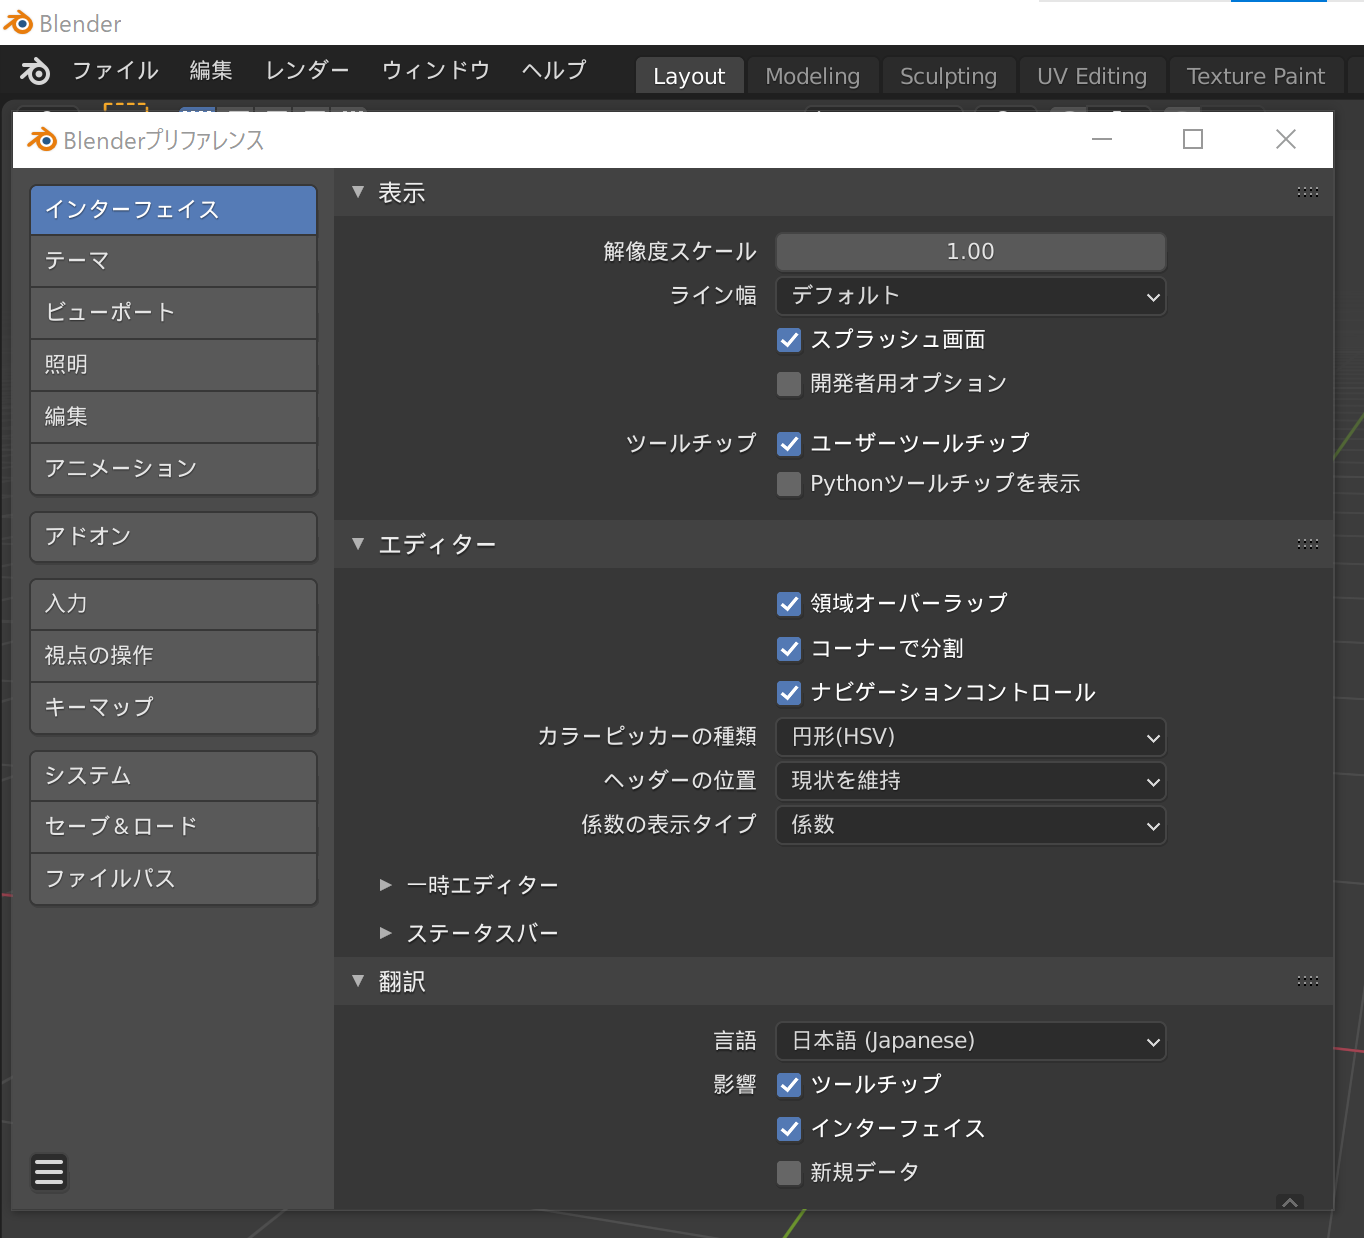This screenshot has height=1238, width=1364.
Task: Enable the 開発者用オプション checkbox
Action: (x=789, y=384)
